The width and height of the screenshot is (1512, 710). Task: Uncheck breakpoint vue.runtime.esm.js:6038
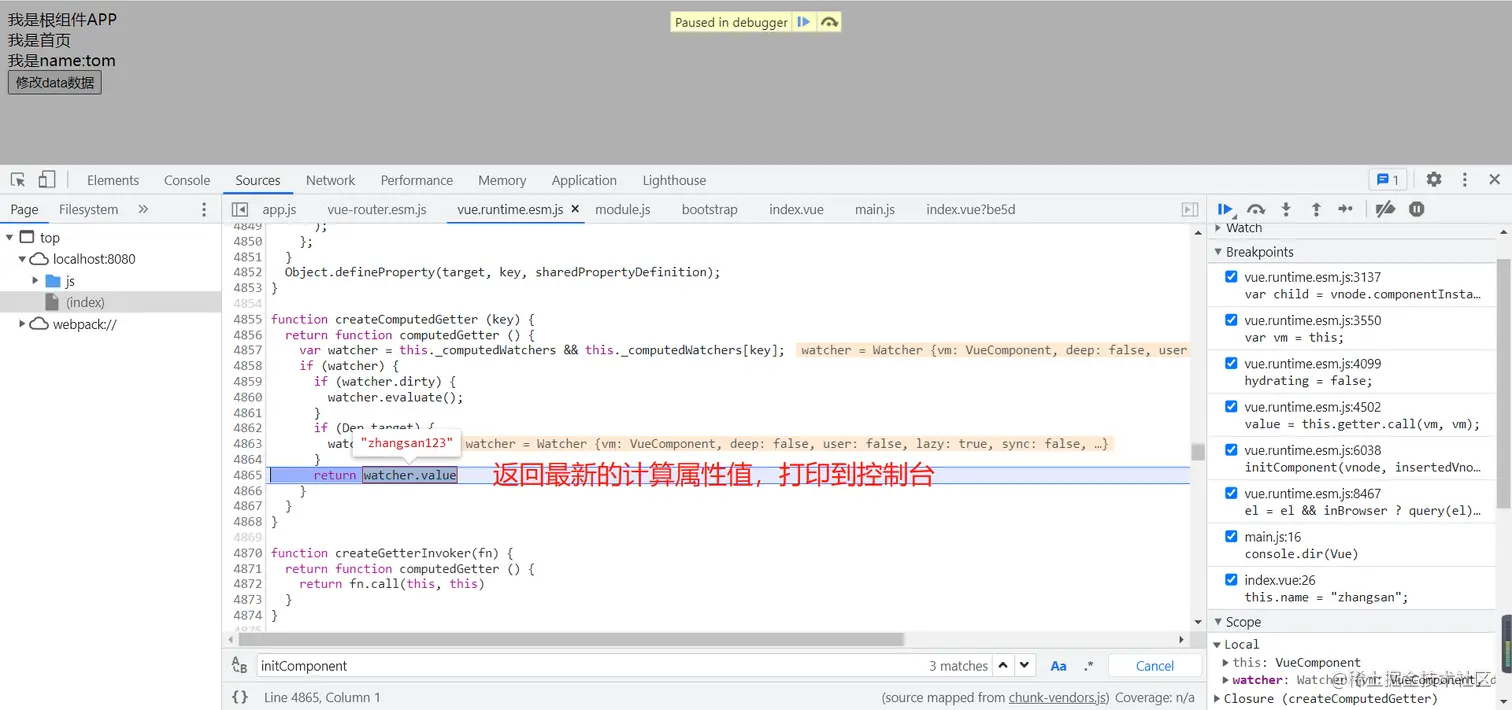[1231, 450]
